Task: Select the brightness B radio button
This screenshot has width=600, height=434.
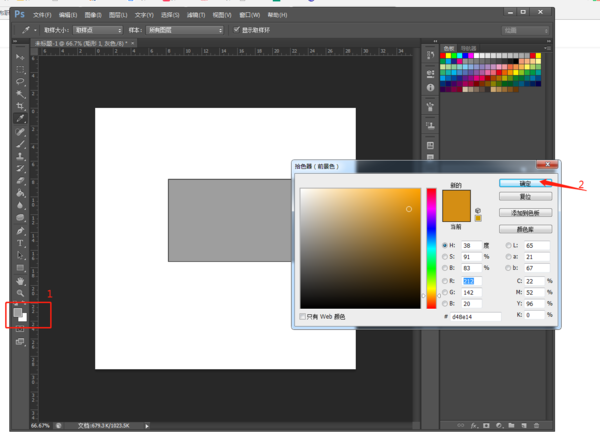Action: [445, 268]
